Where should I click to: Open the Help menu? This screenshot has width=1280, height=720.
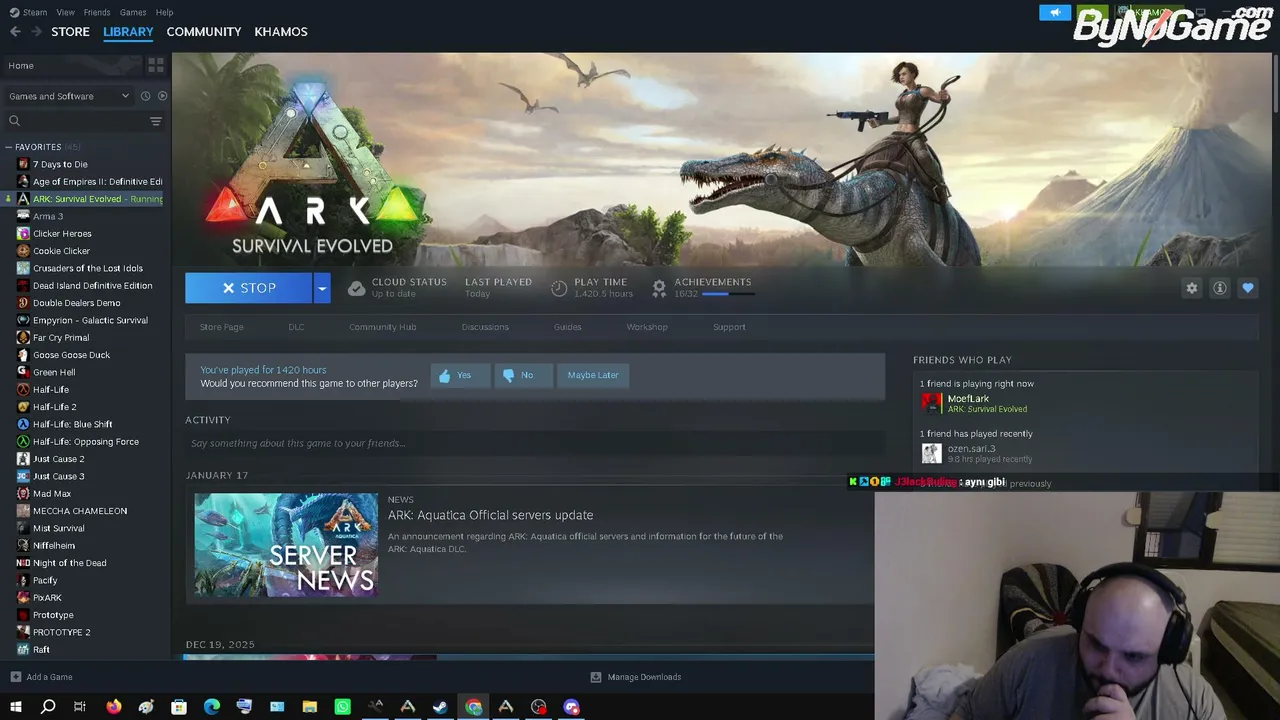pos(164,12)
